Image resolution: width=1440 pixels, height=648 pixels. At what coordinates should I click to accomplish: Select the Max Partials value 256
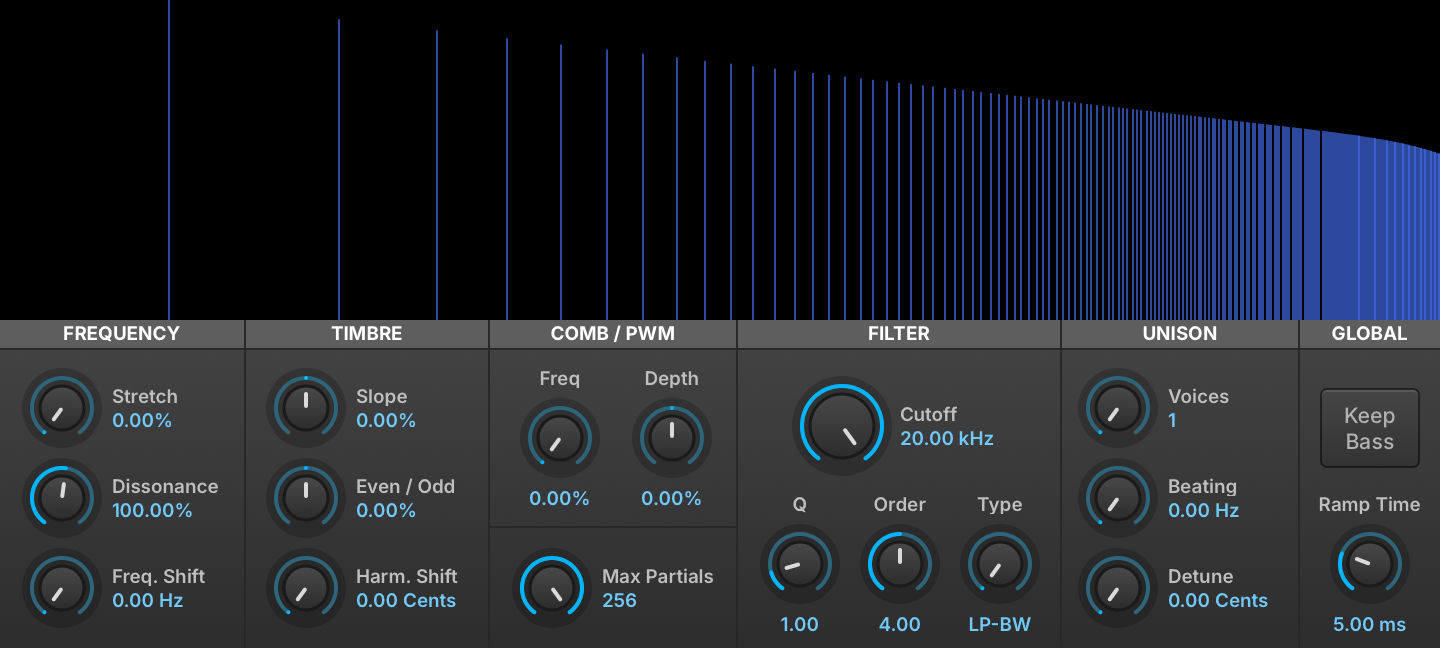click(x=619, y=601)
